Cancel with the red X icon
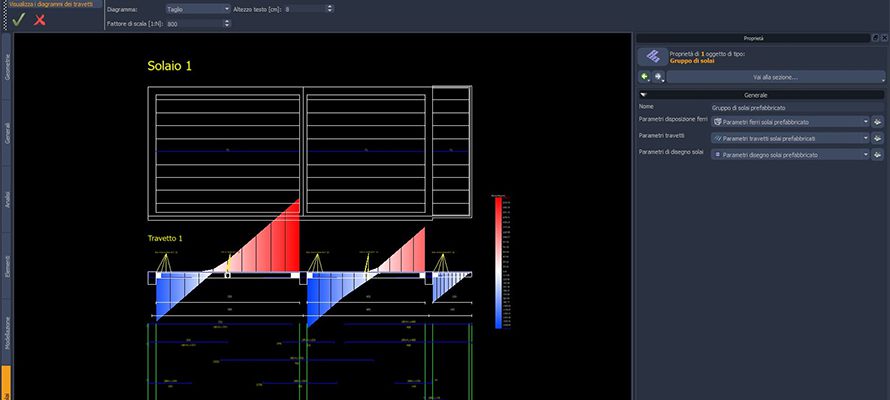 click(40, 20)
